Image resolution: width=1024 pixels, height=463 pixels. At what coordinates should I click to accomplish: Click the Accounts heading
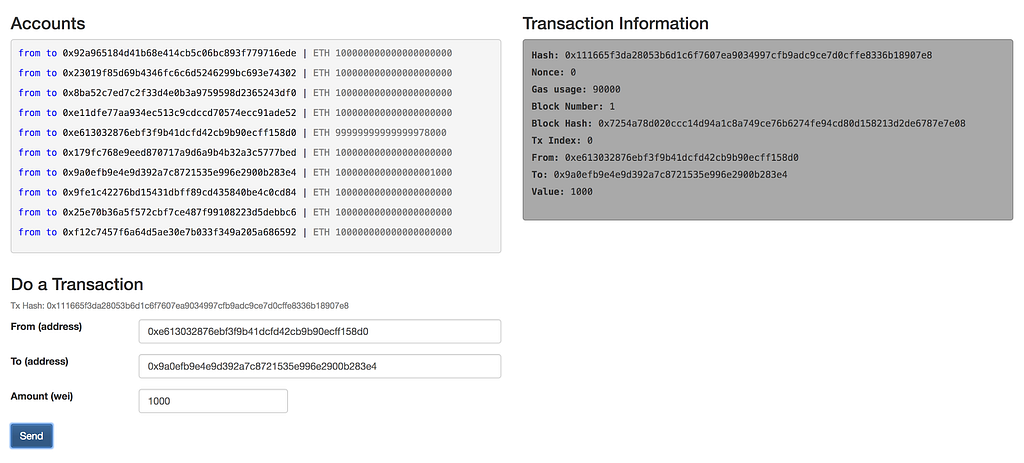pyautogui.click(x=48, y=24)
